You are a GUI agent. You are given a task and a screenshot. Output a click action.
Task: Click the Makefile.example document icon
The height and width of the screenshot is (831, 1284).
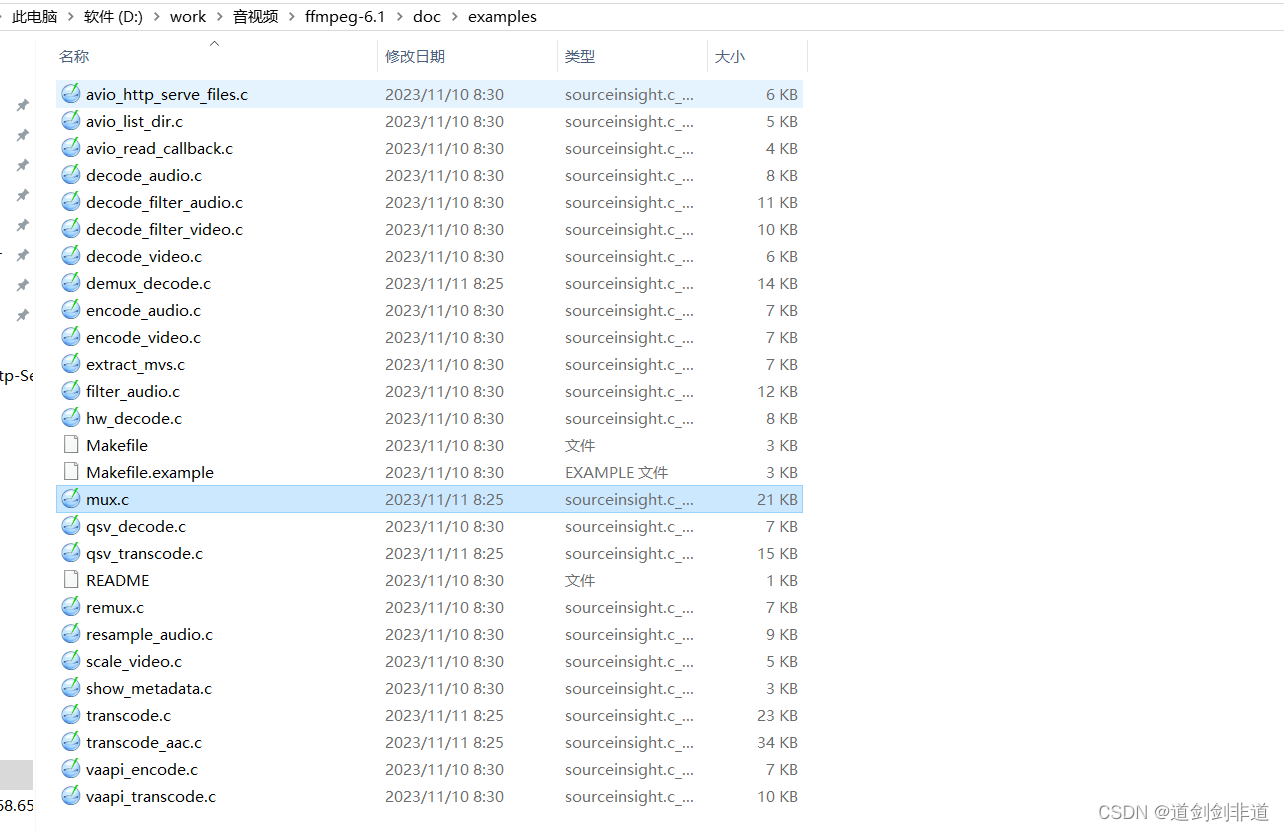click(70, 472)
